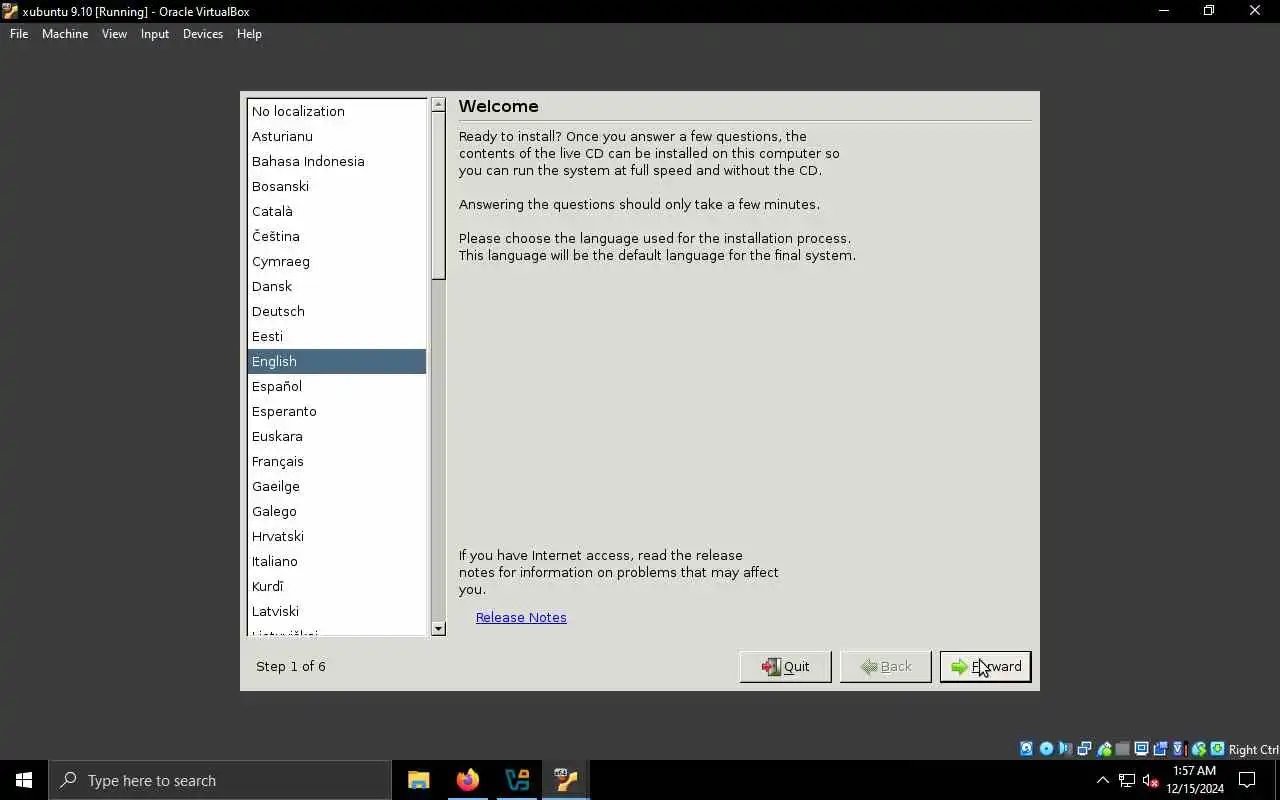Click the language list scroll-up arrow
Image resolution: width=1280 pixels, height=800 pixels.
point(438,104)
